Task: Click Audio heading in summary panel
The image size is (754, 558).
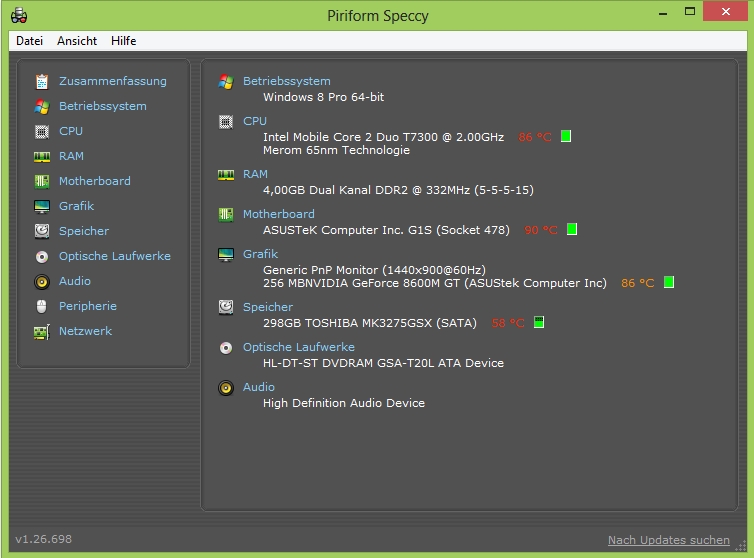Action: tap(259, 387)
